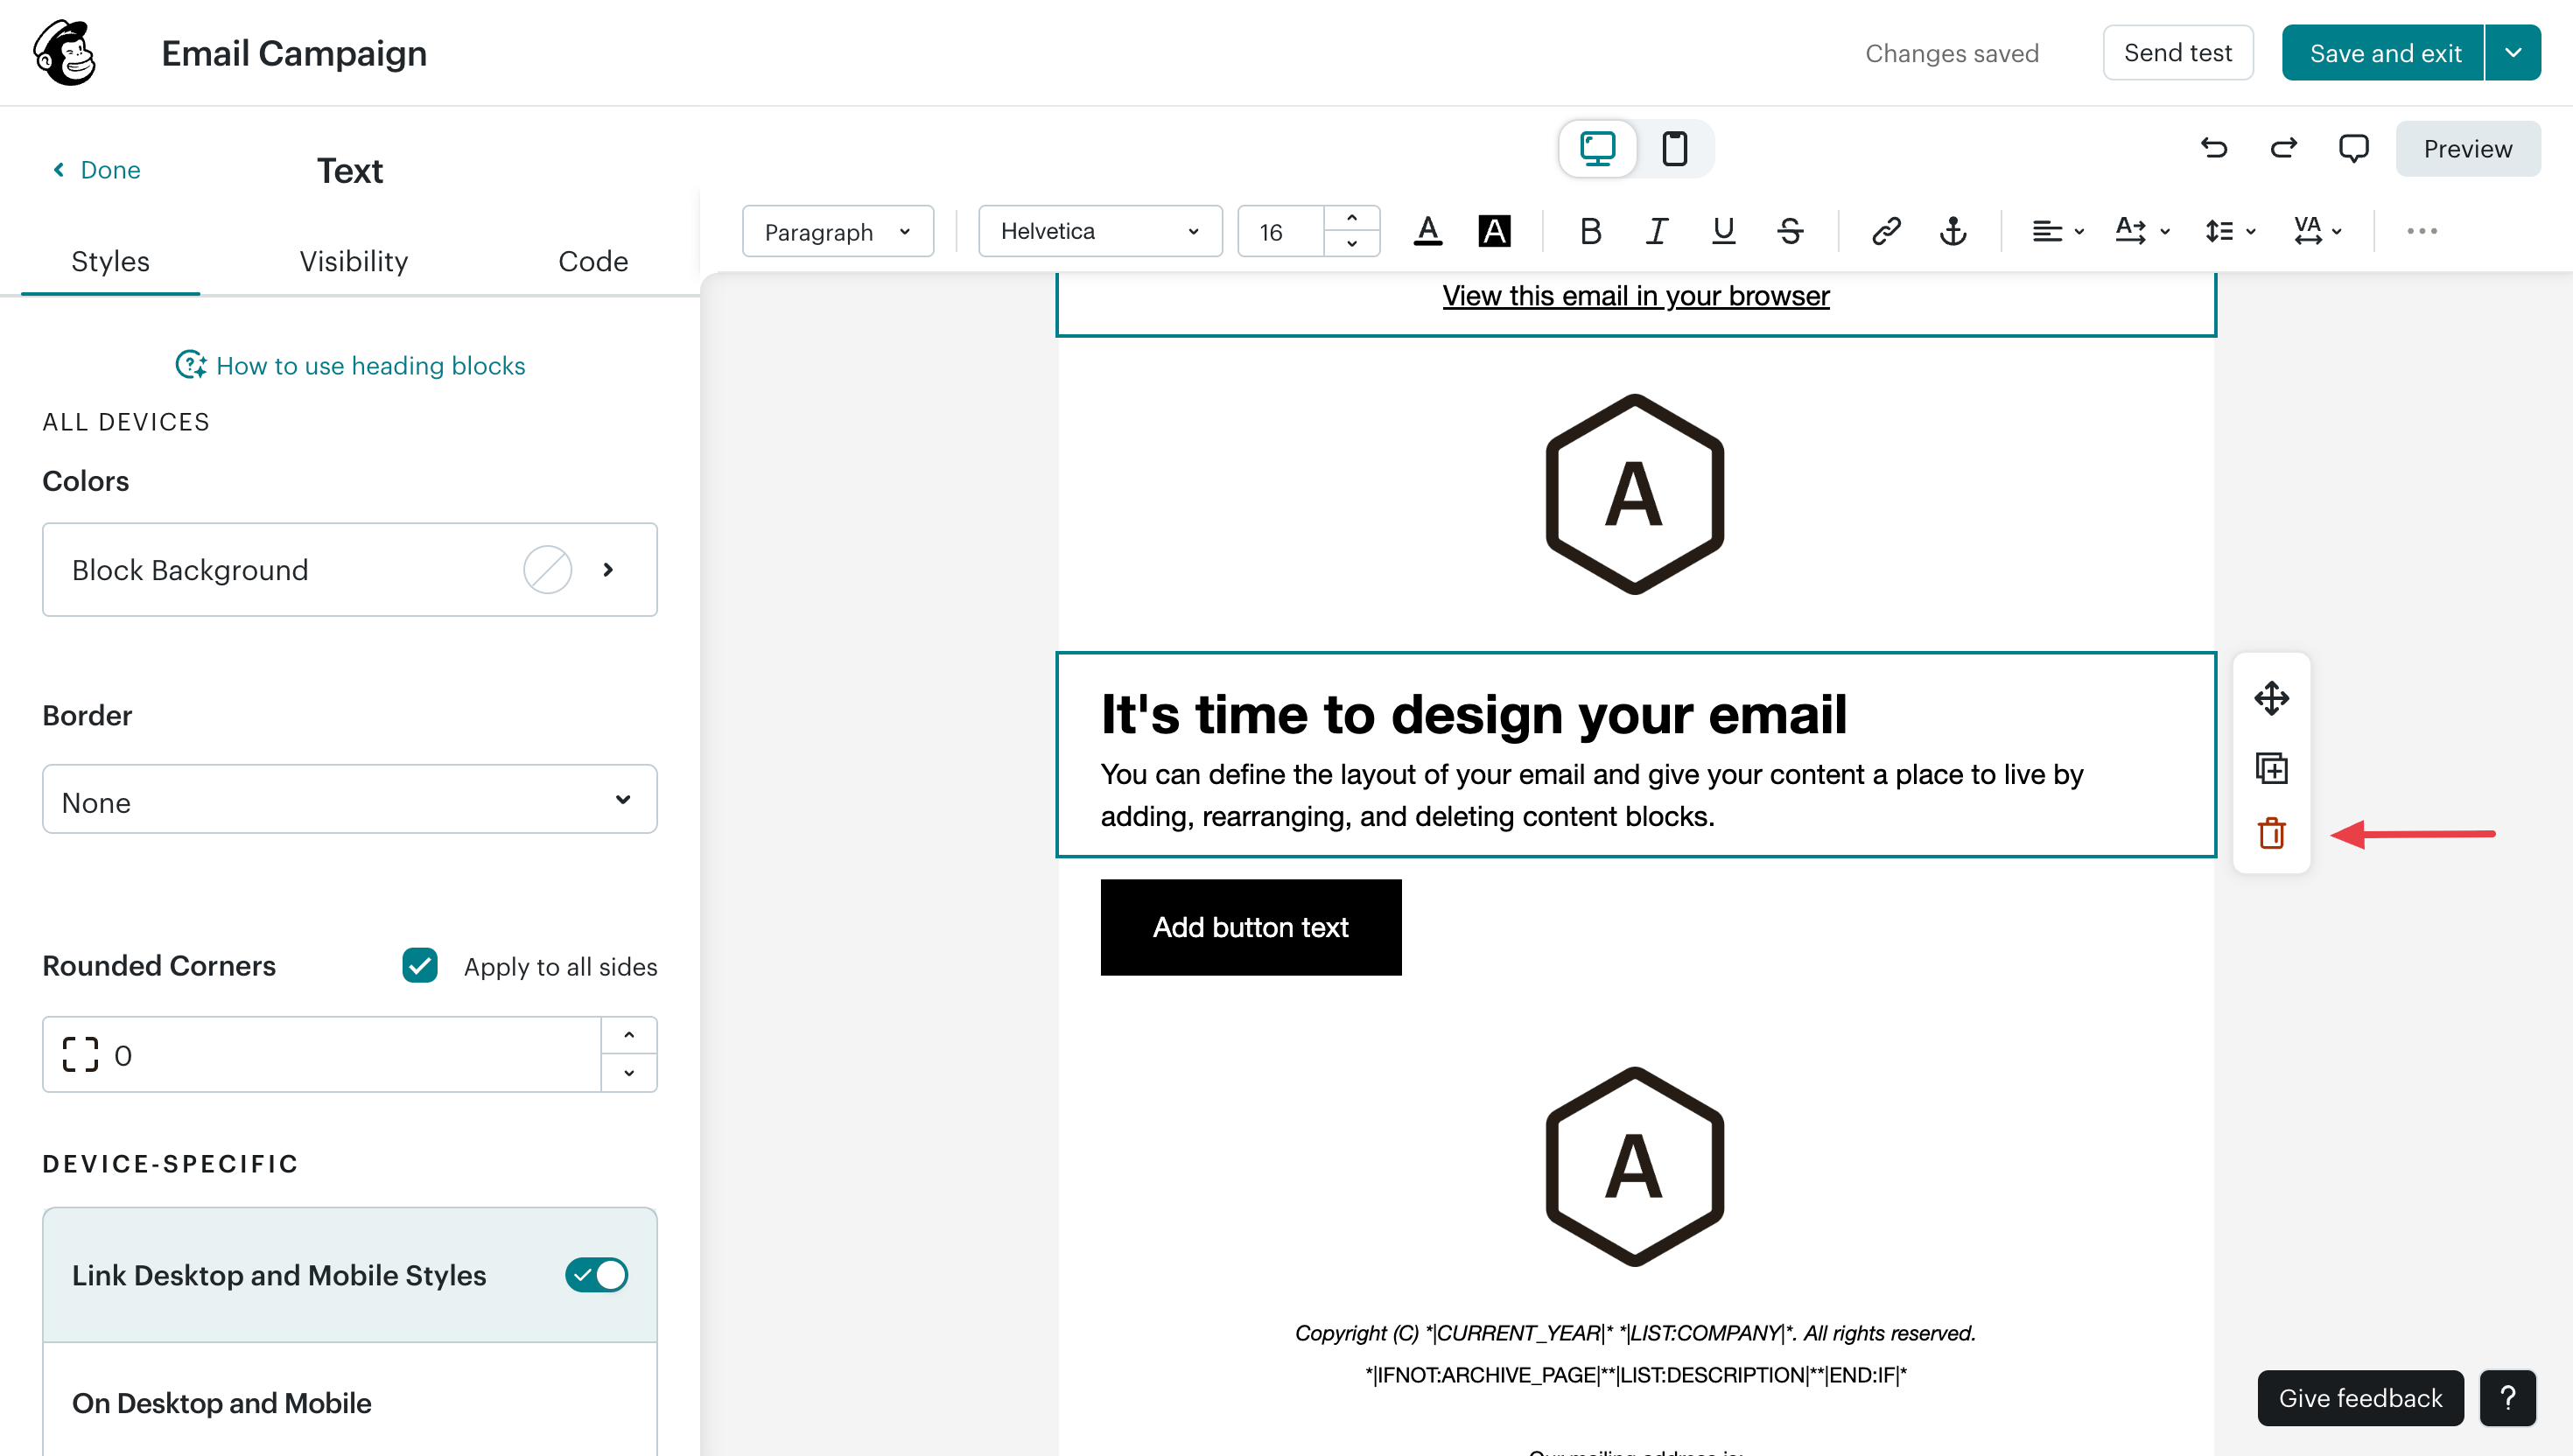The height and width of the screenshot is (1456, 2573).
Task: Select the Styles tab
Action: click(110, 261)
